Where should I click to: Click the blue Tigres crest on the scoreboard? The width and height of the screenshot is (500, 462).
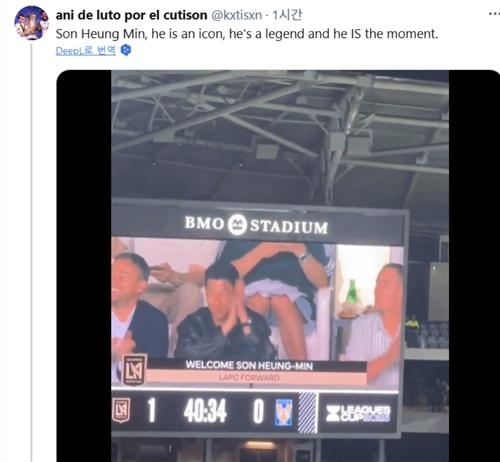pyautogui.click(x=284, y=412)
